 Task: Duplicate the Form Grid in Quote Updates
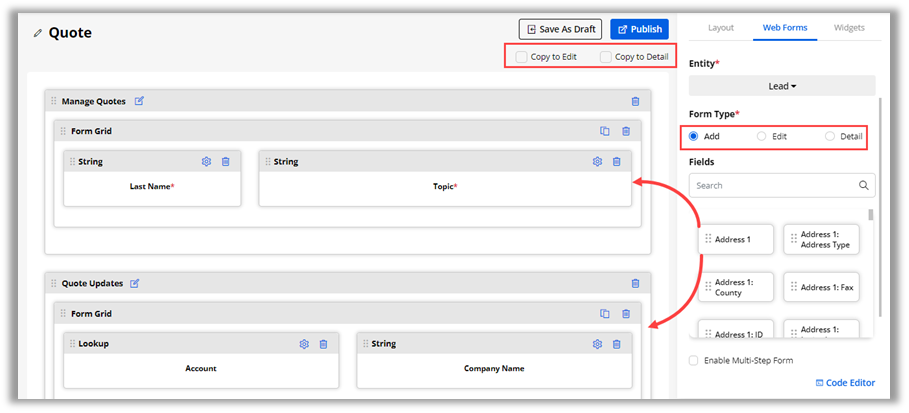click(x=605, y=314)
